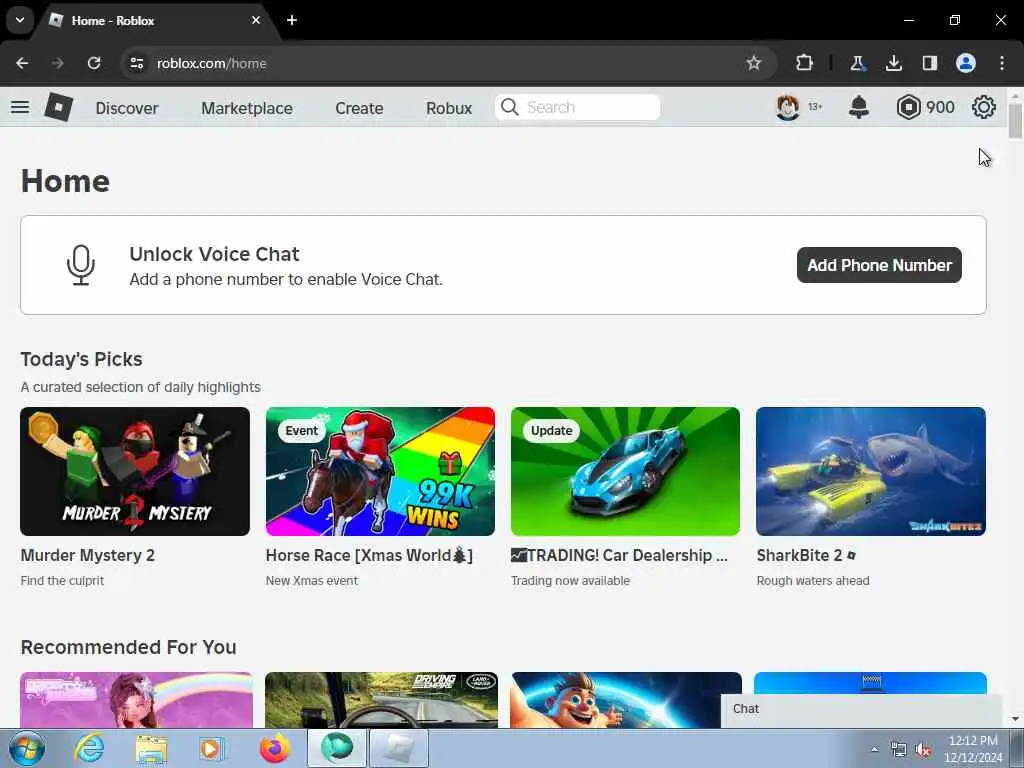This screenshot has height=768, width=1024.
Task: Open the browser downloads icon
Action: coord(893,63)
